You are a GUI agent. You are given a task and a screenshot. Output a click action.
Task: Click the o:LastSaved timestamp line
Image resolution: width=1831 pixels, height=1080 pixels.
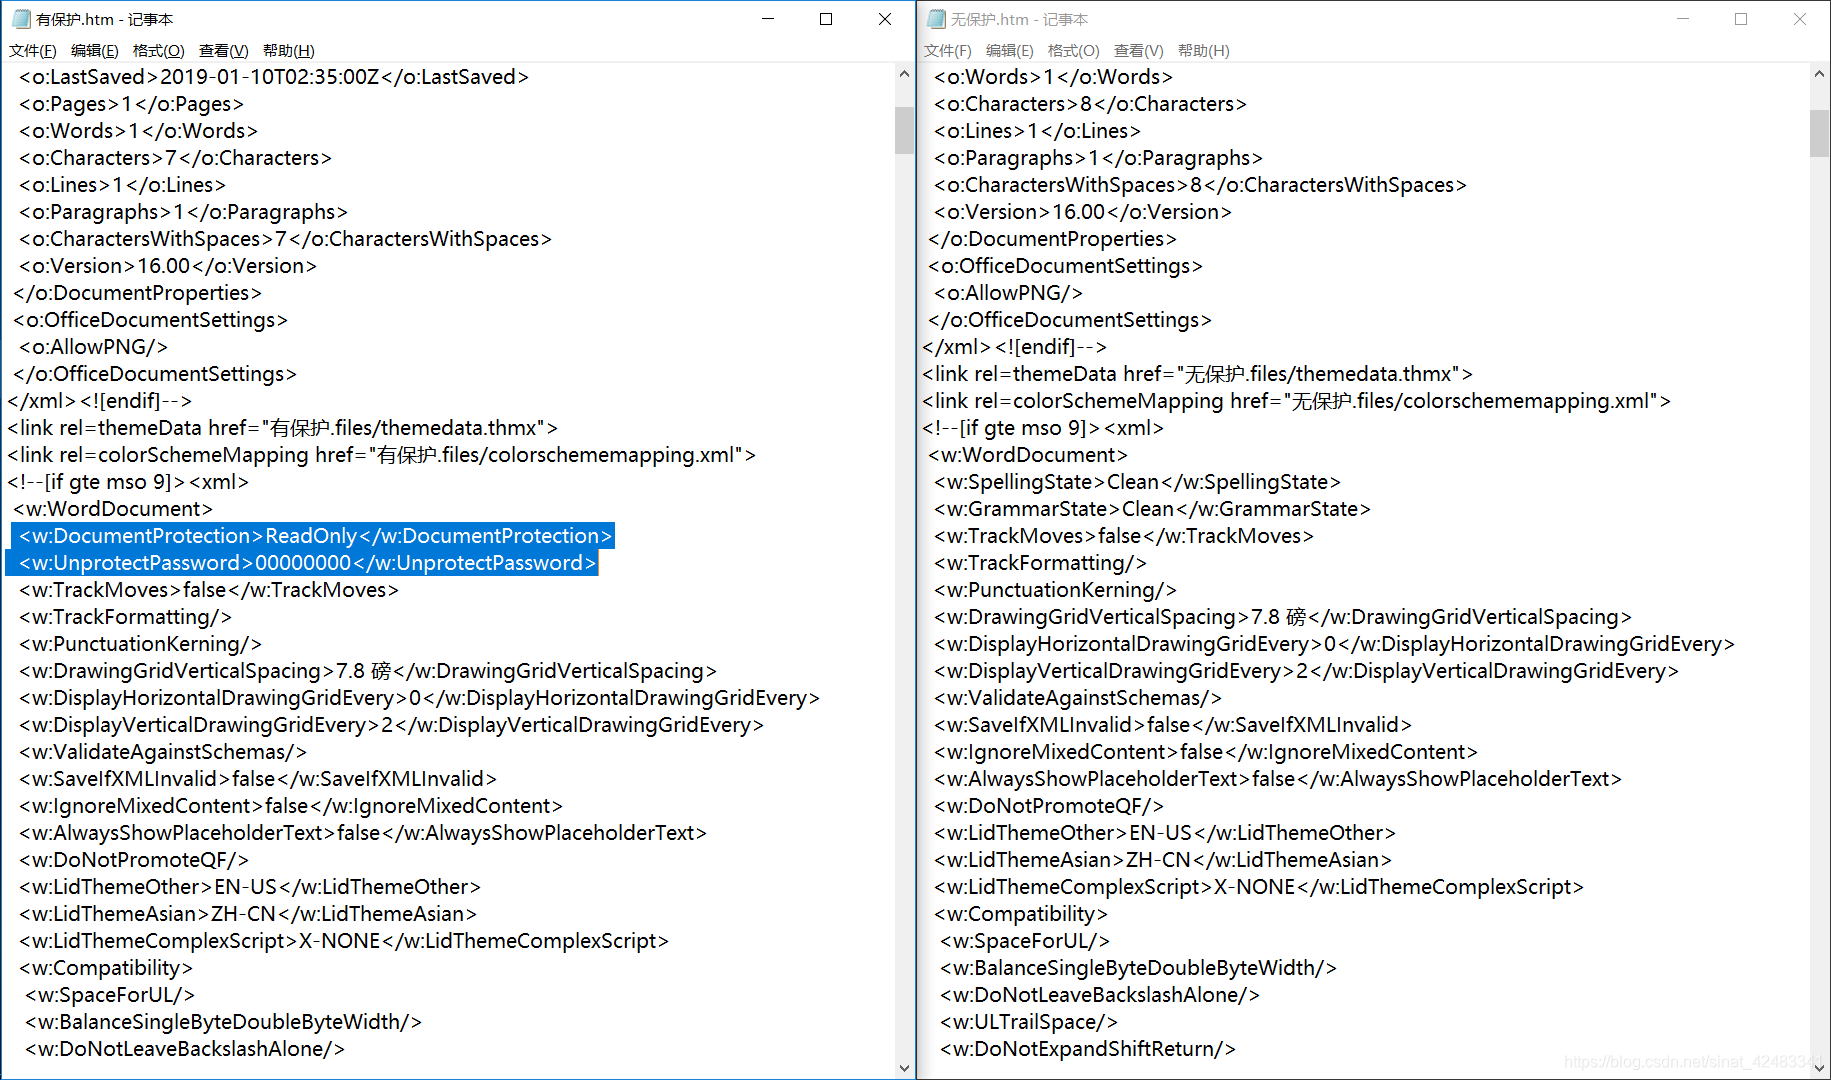[x=273, y=77]
